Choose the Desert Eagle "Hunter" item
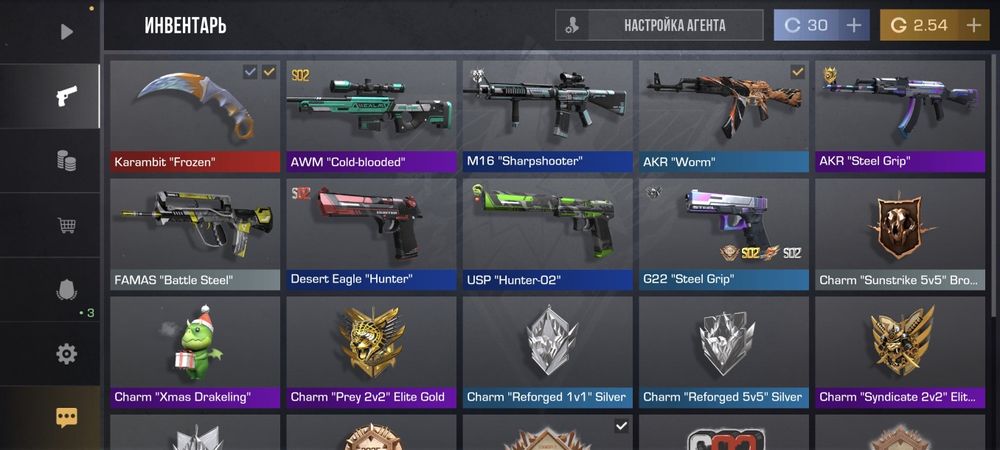This screenshot has height=450, width=1000. pyautogui.click(x=371, y=235)
